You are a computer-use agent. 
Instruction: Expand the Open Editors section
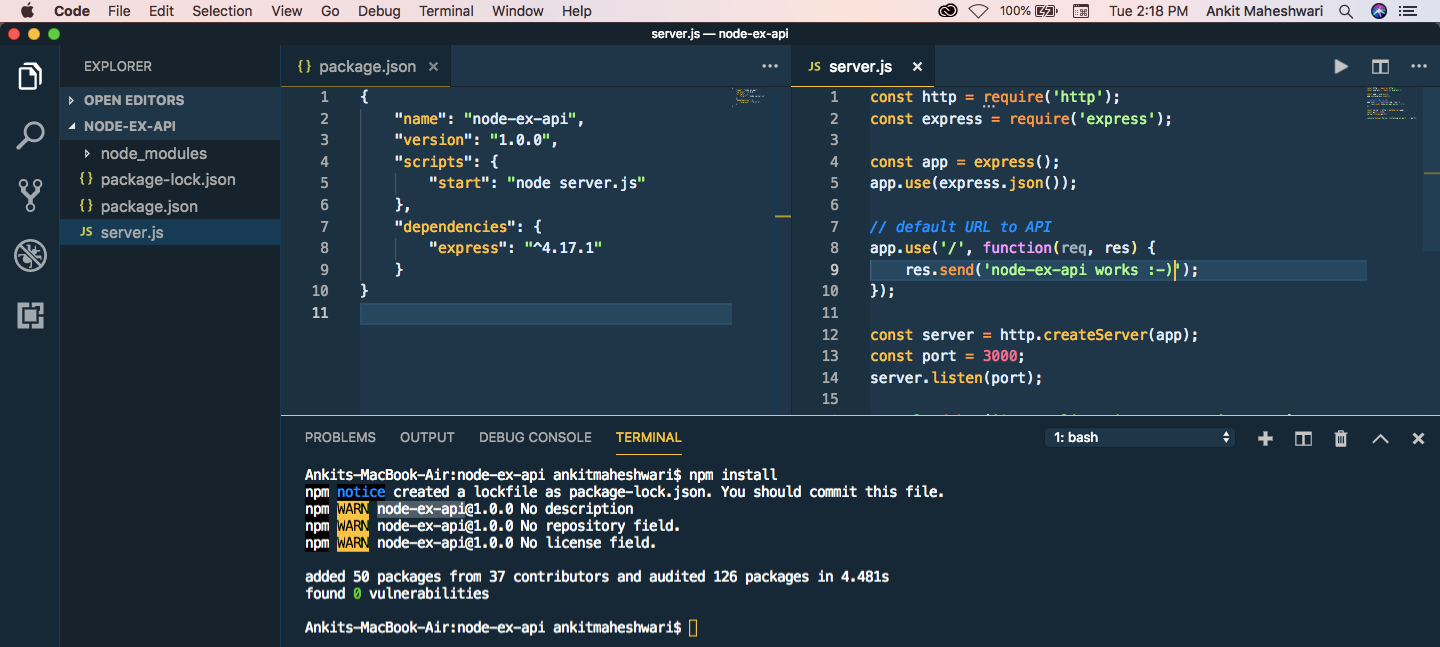point(170,100)
